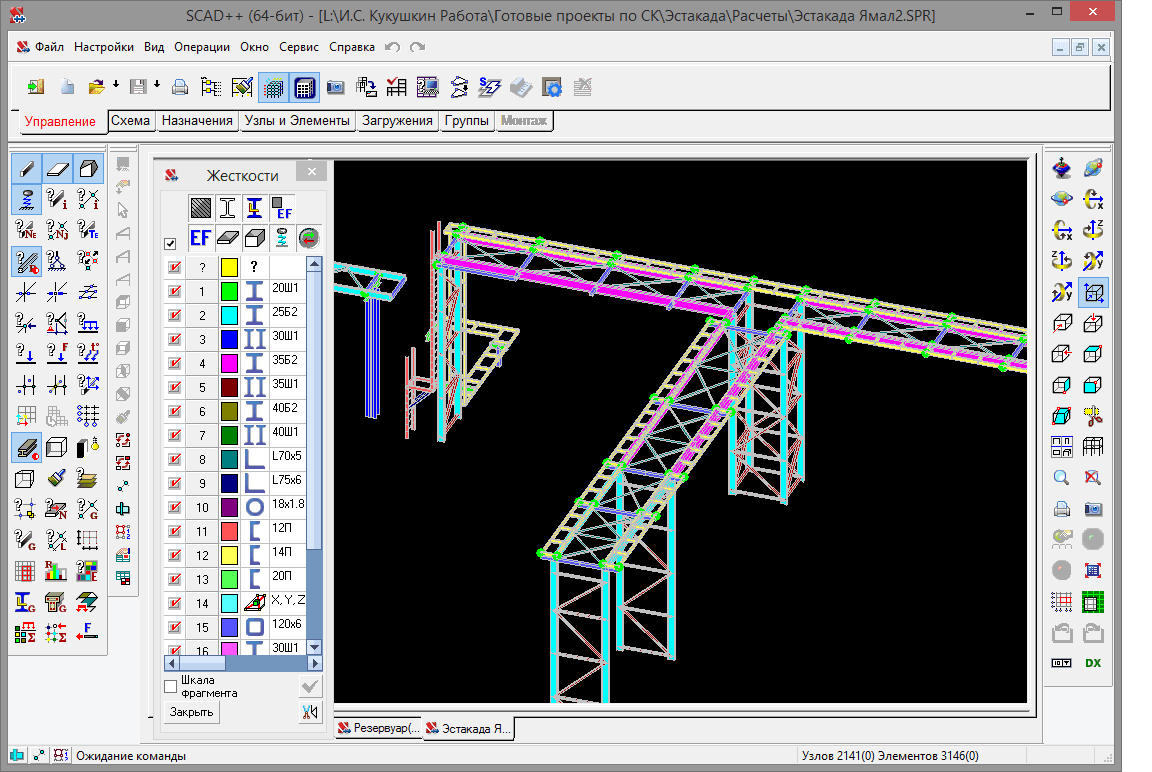
Task: Click the green DX icon in right toolbar
Action: pos(1093,663)
